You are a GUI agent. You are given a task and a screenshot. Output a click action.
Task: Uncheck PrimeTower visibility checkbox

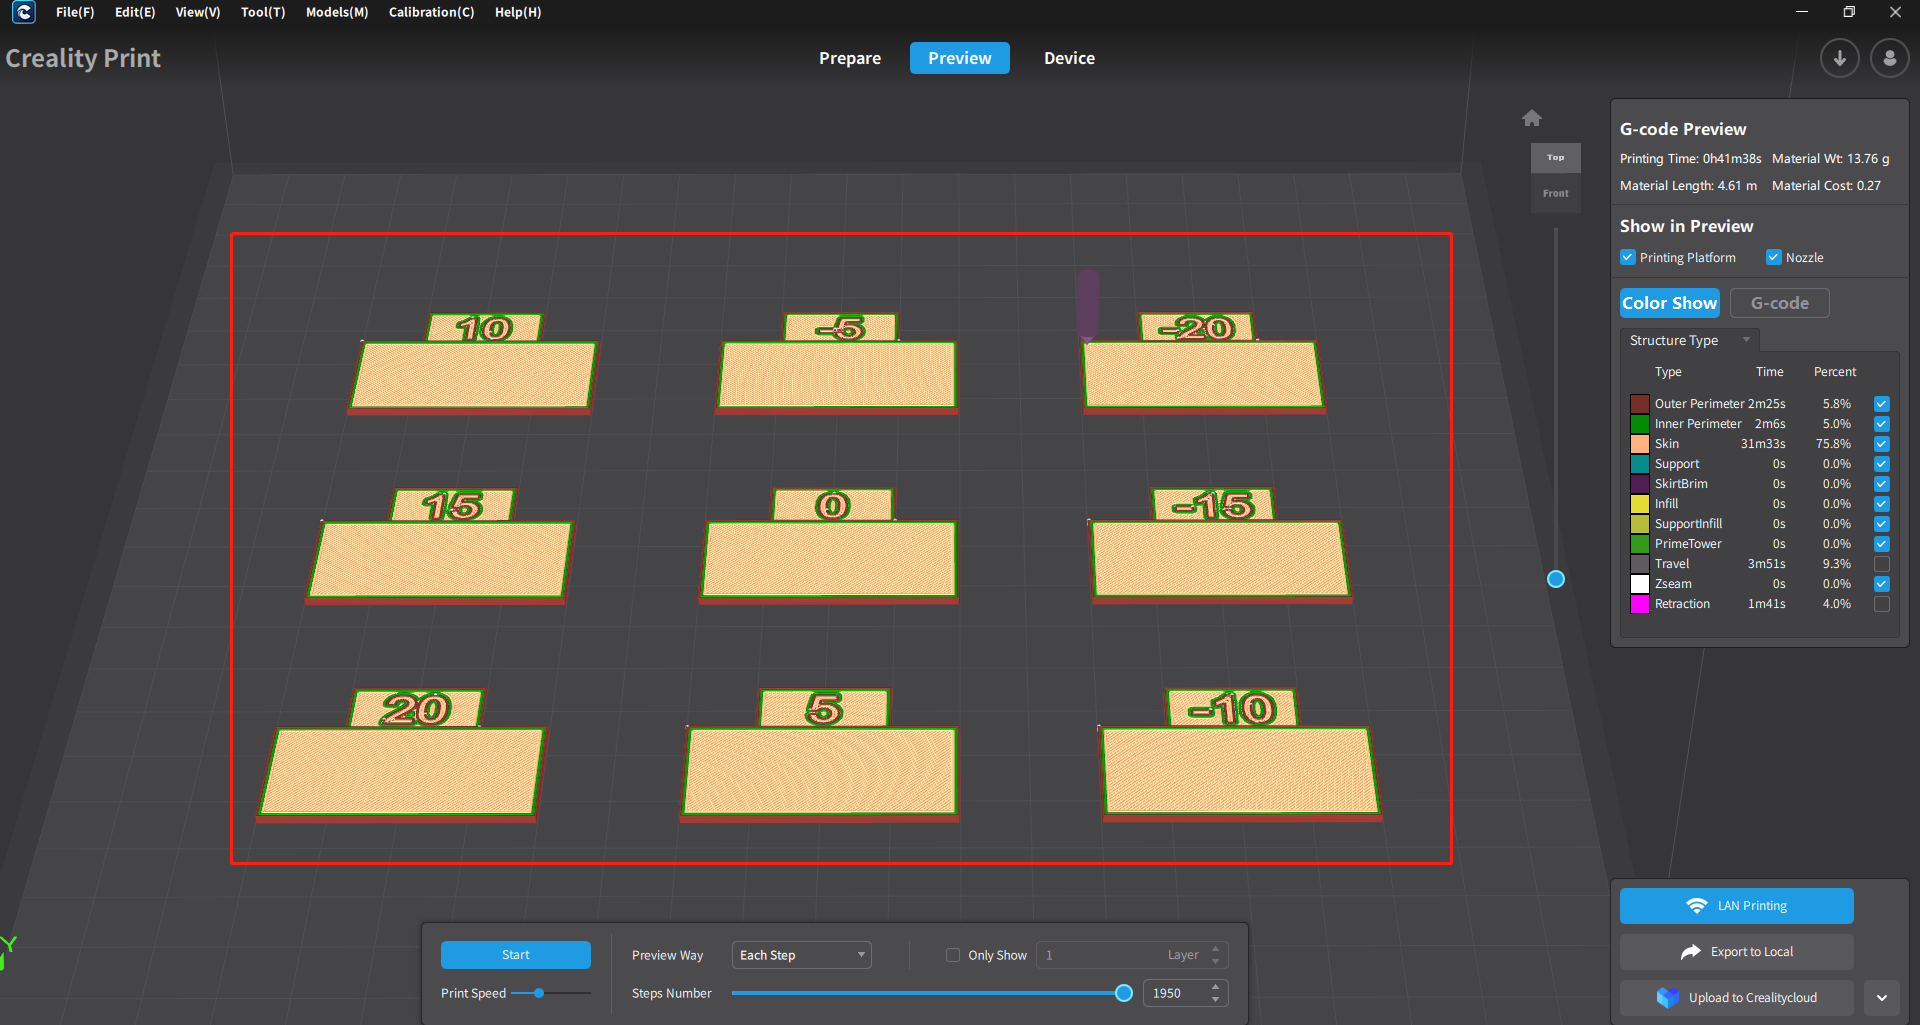coord(1882,544)
